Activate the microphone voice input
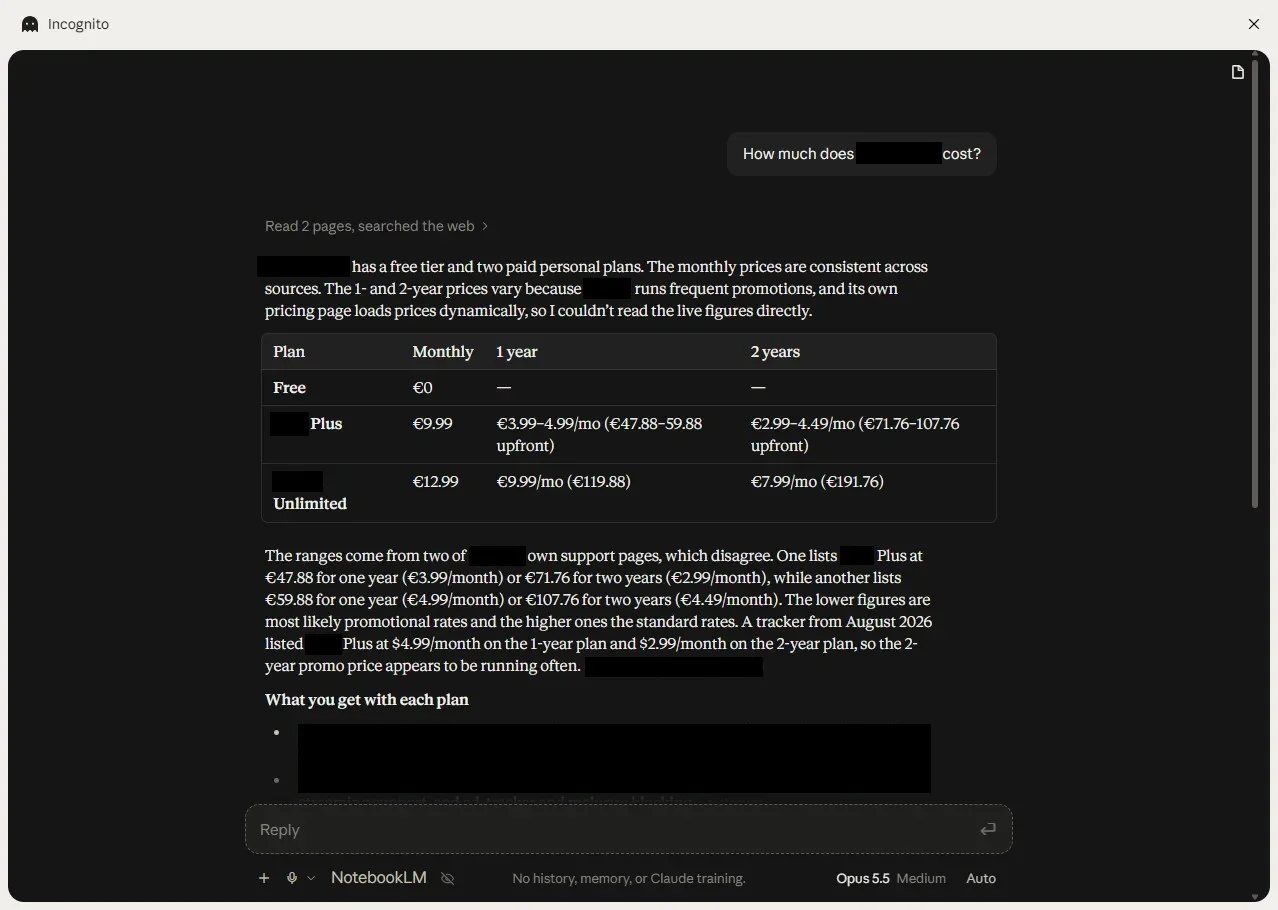 (292, 878)
